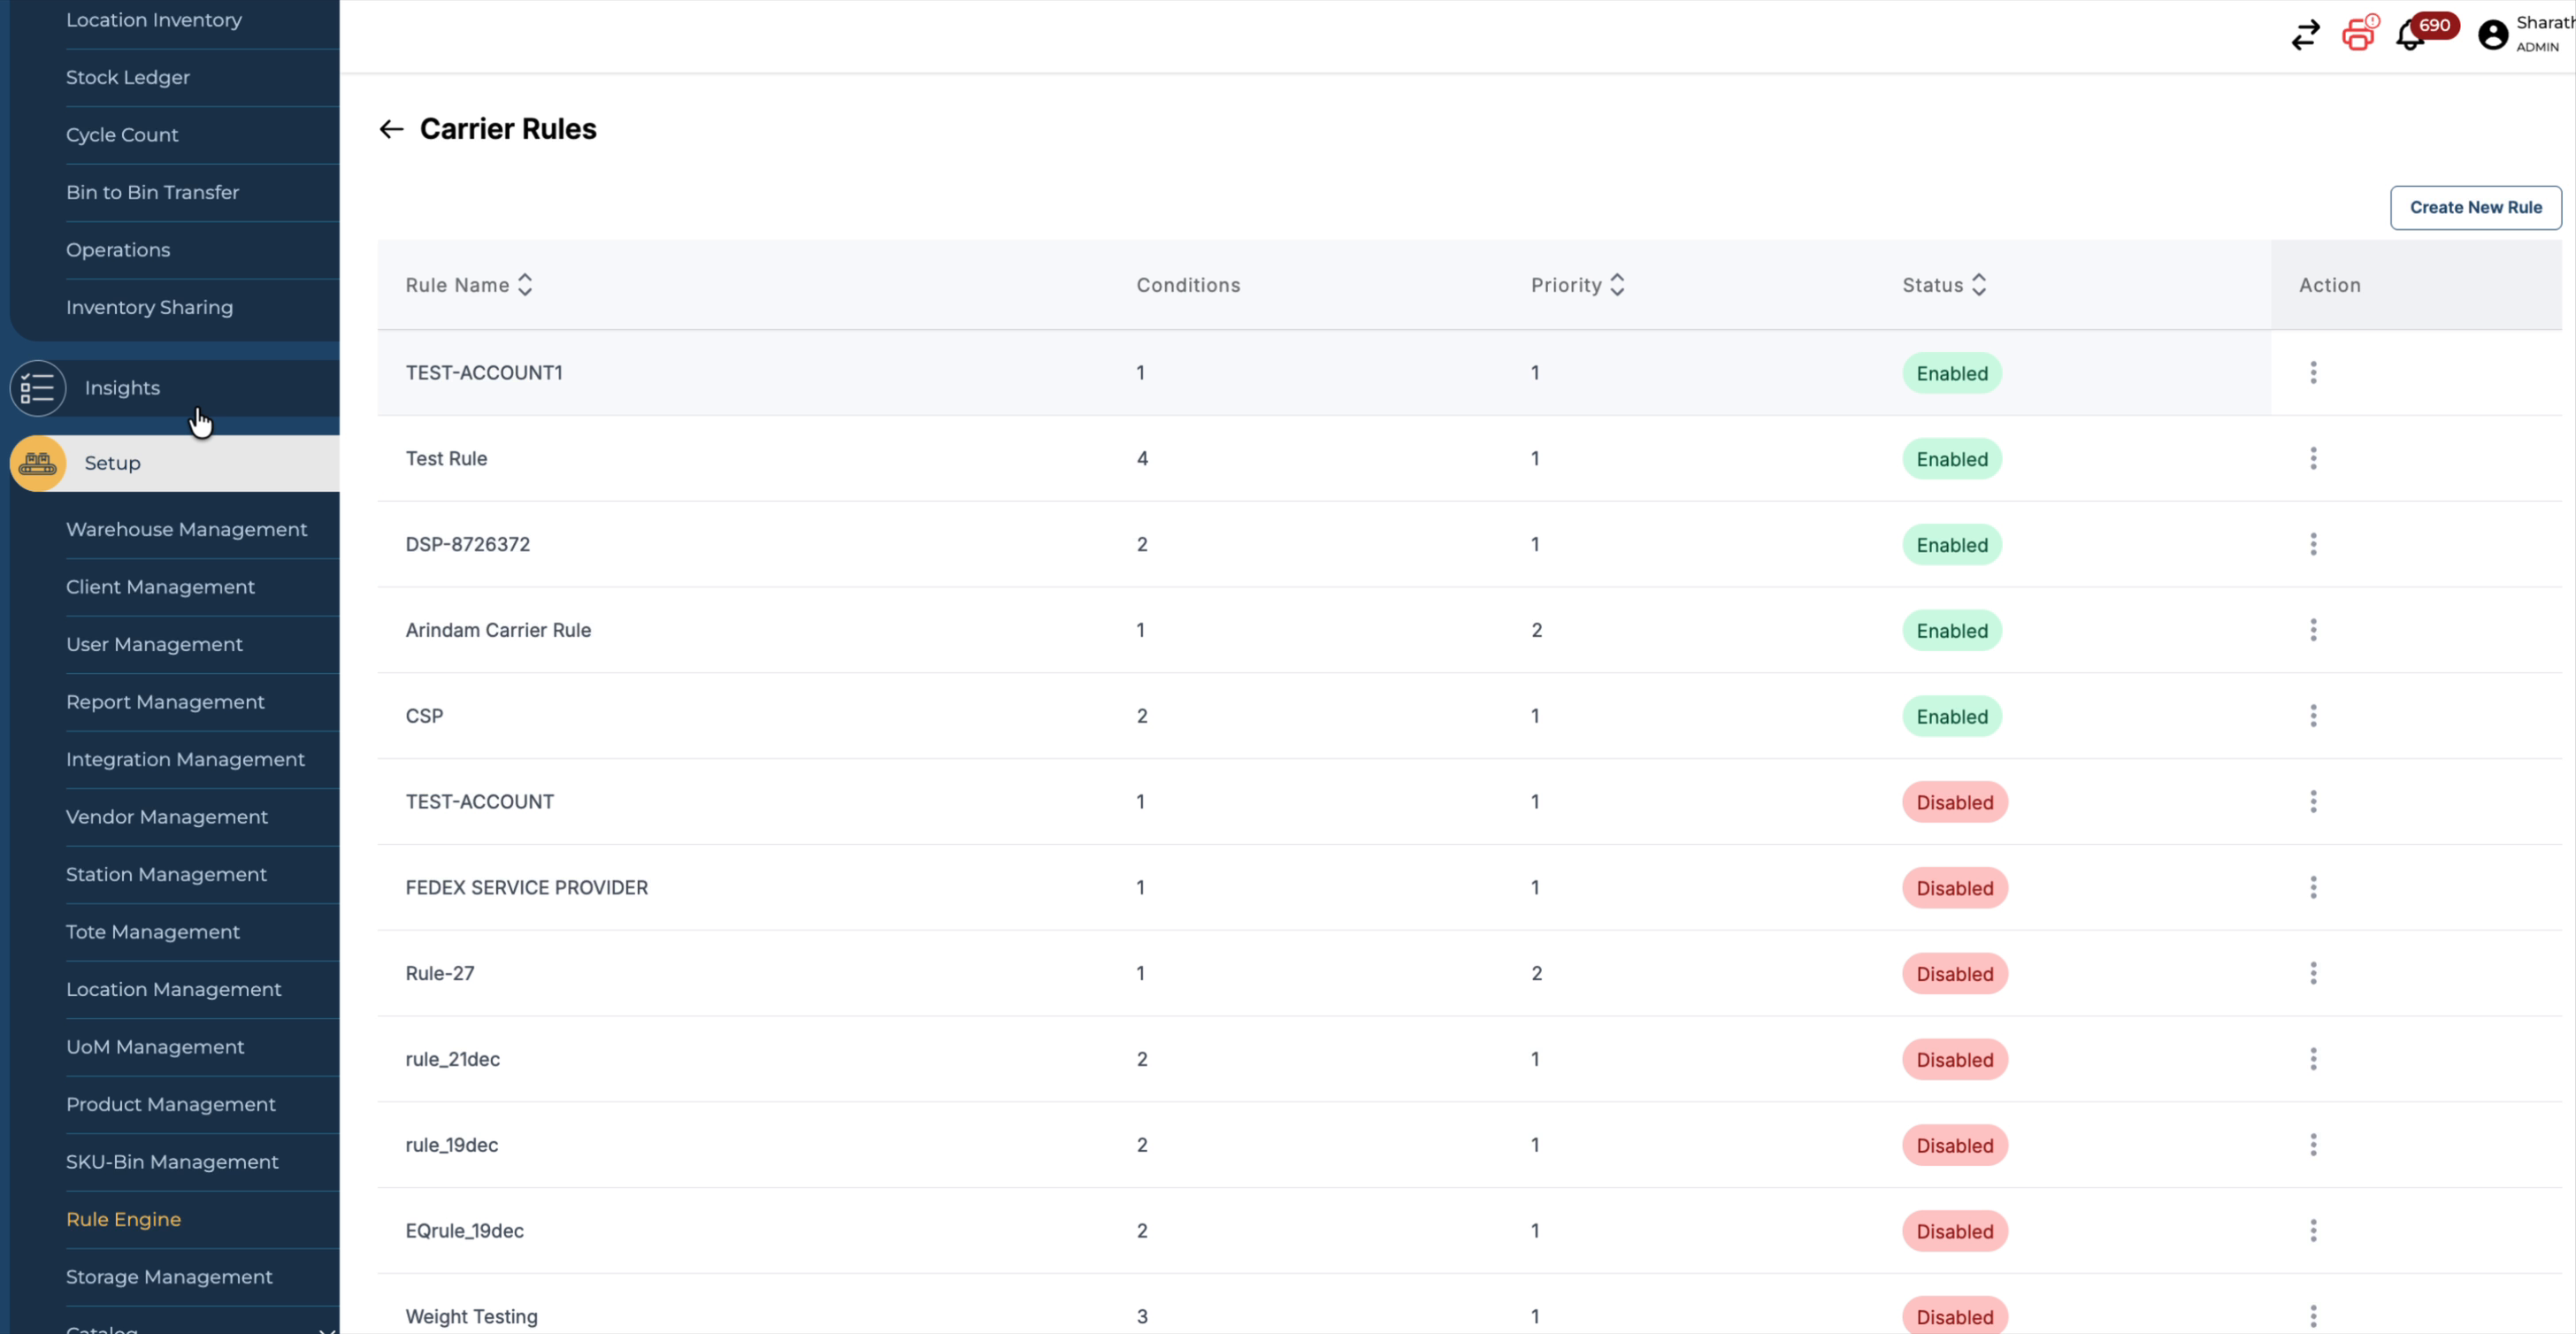Sort table by Status
This screenshot has width=2576, height=1334.
(1979, 285)
